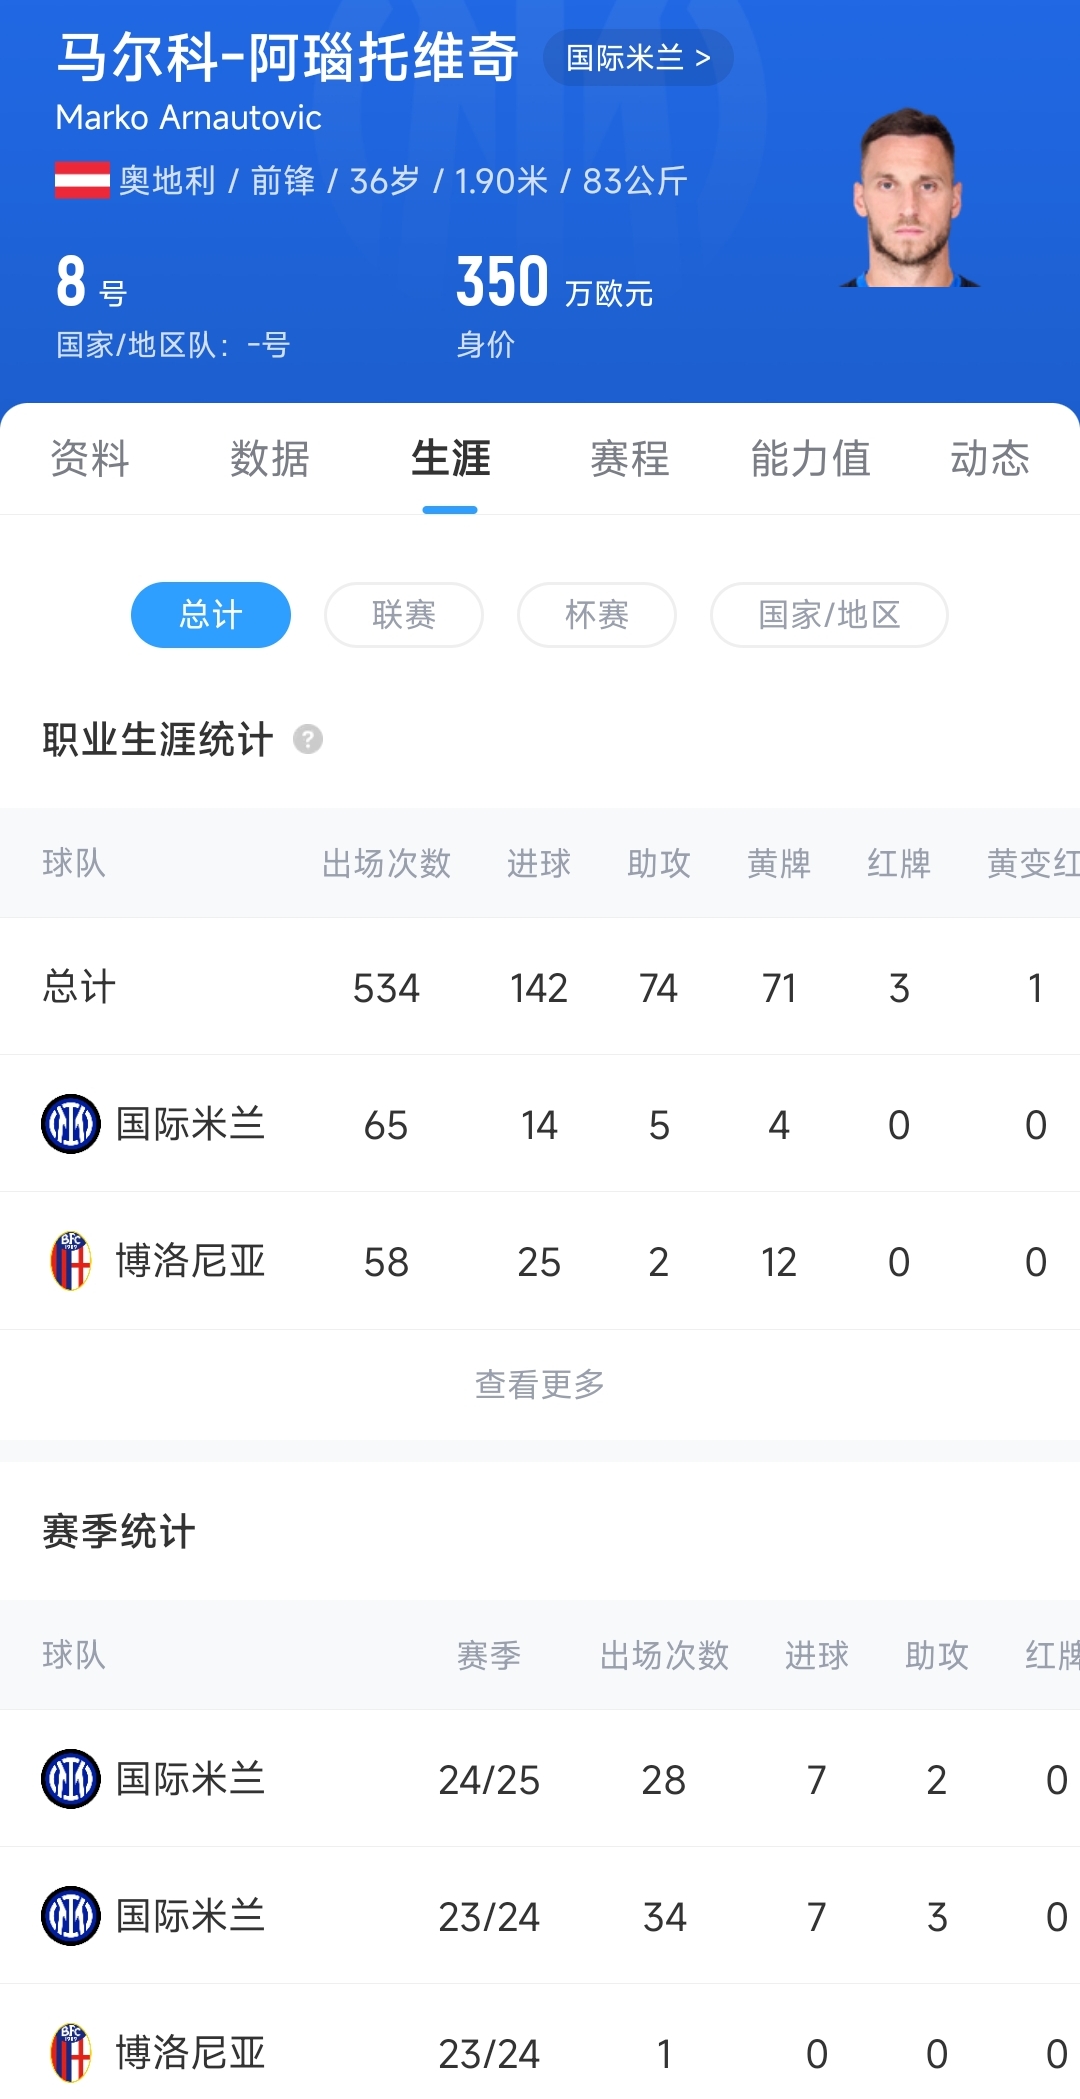Open 国际米兰 team page chevron button
Viewport: 1080px width, 2099px height.
(638, 58)
